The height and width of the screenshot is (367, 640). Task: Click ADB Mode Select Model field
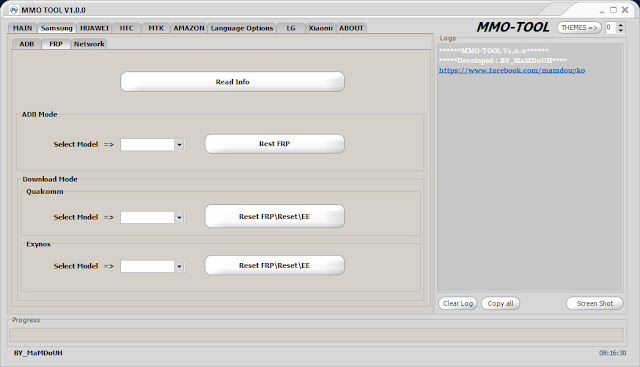click(147, 145)
